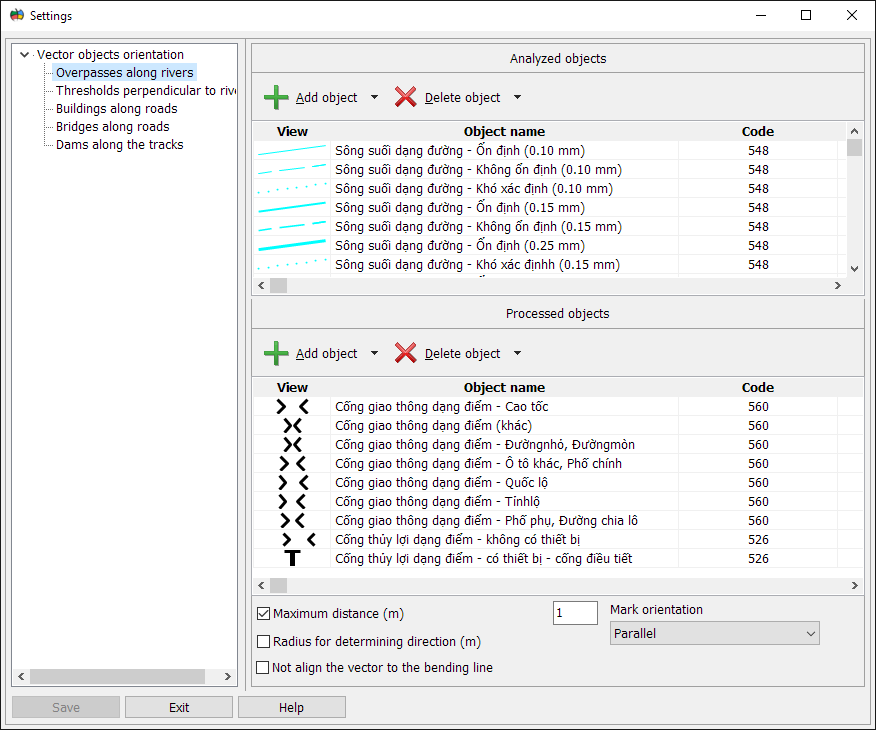The image size is (876, 730).
Task: Select symbol icon of không có thiết bị row
Action: pos(299,540)
